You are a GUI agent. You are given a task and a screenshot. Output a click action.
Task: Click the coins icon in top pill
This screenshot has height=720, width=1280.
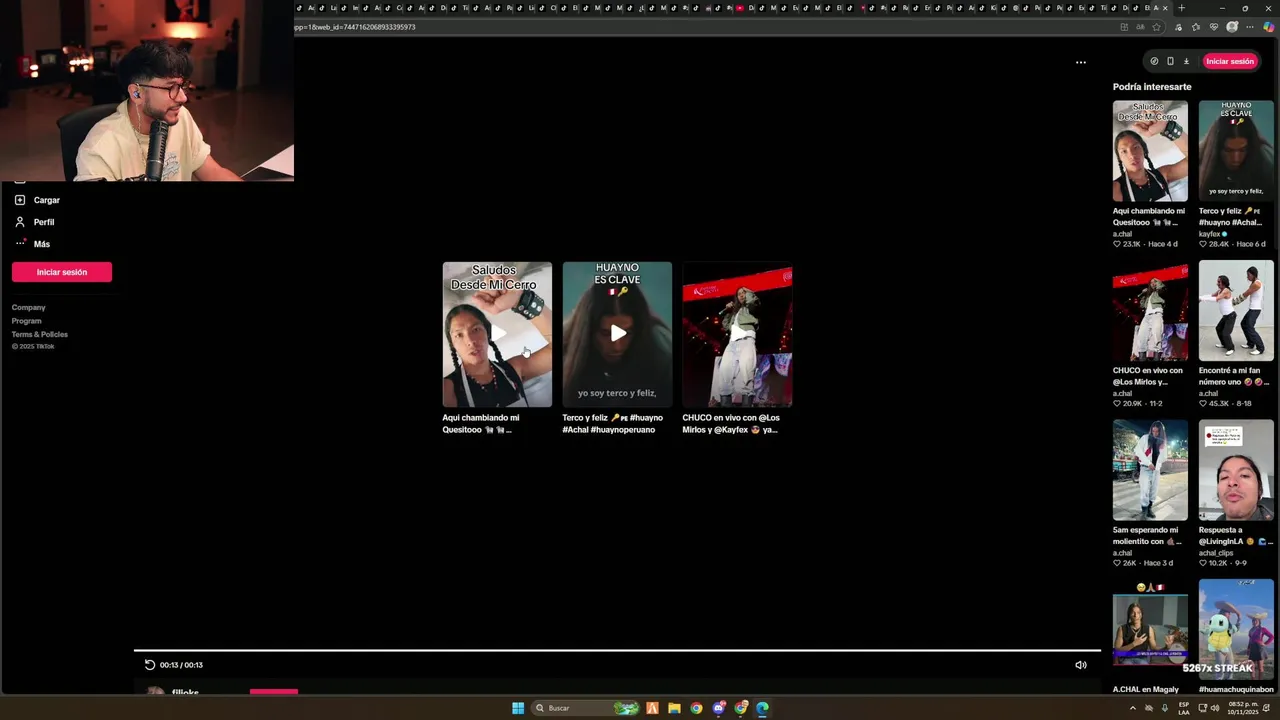pos(1154,61)
